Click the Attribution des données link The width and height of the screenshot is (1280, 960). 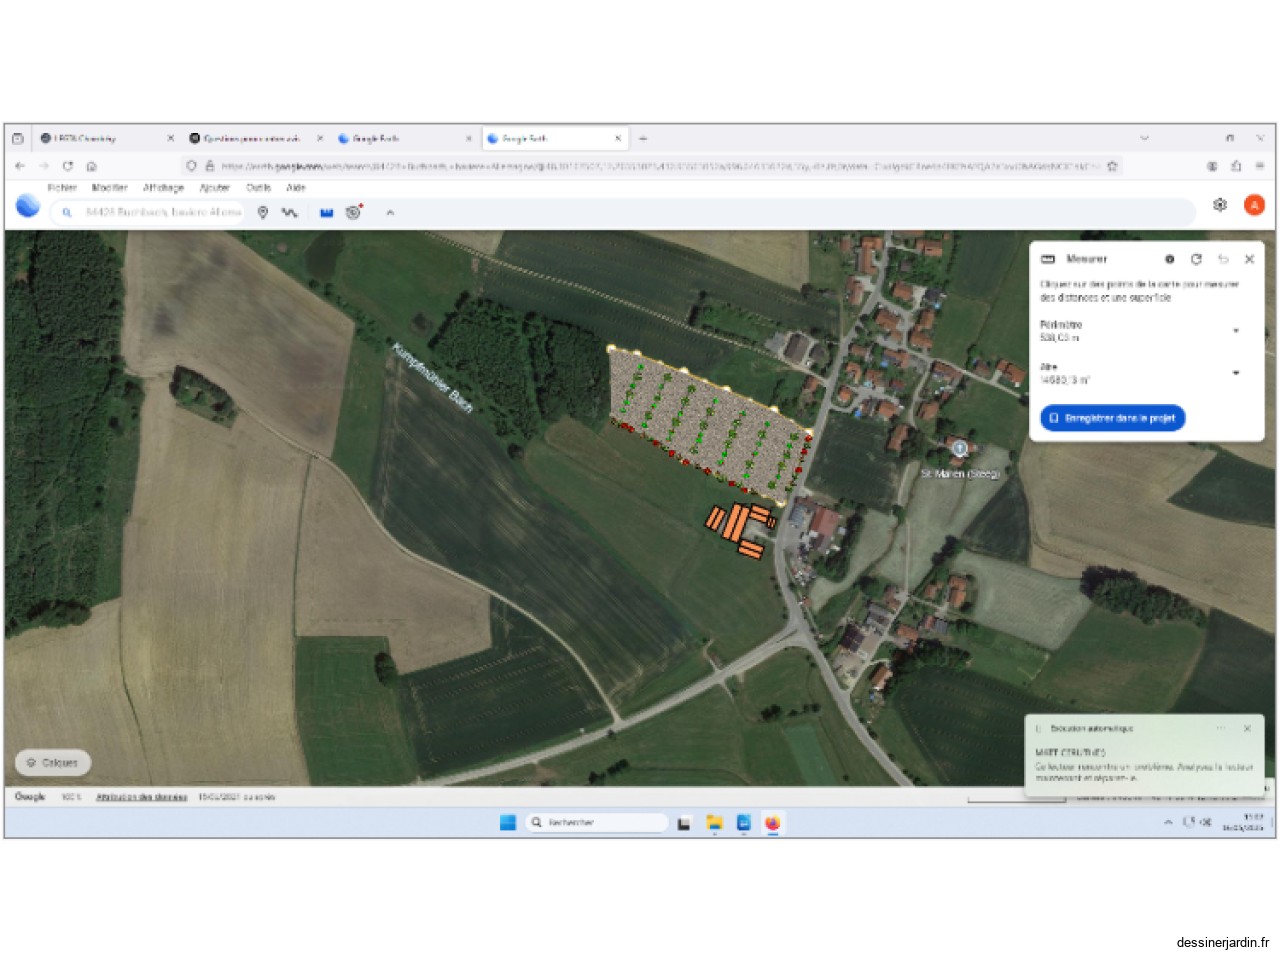click(141, 797)
